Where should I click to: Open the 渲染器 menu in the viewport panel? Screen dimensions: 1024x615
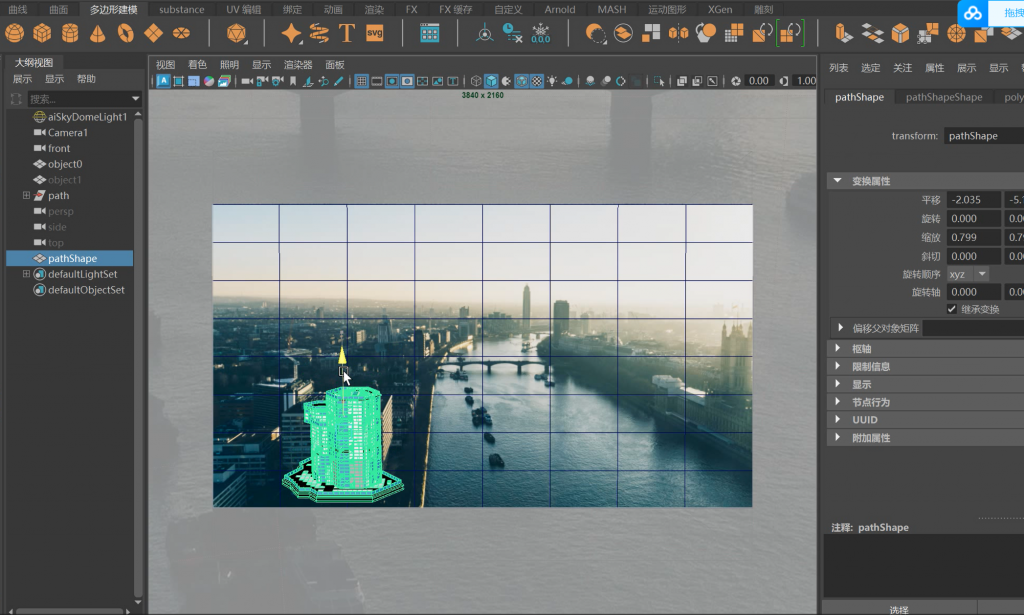pyautogui.click(x=298, y=65)
